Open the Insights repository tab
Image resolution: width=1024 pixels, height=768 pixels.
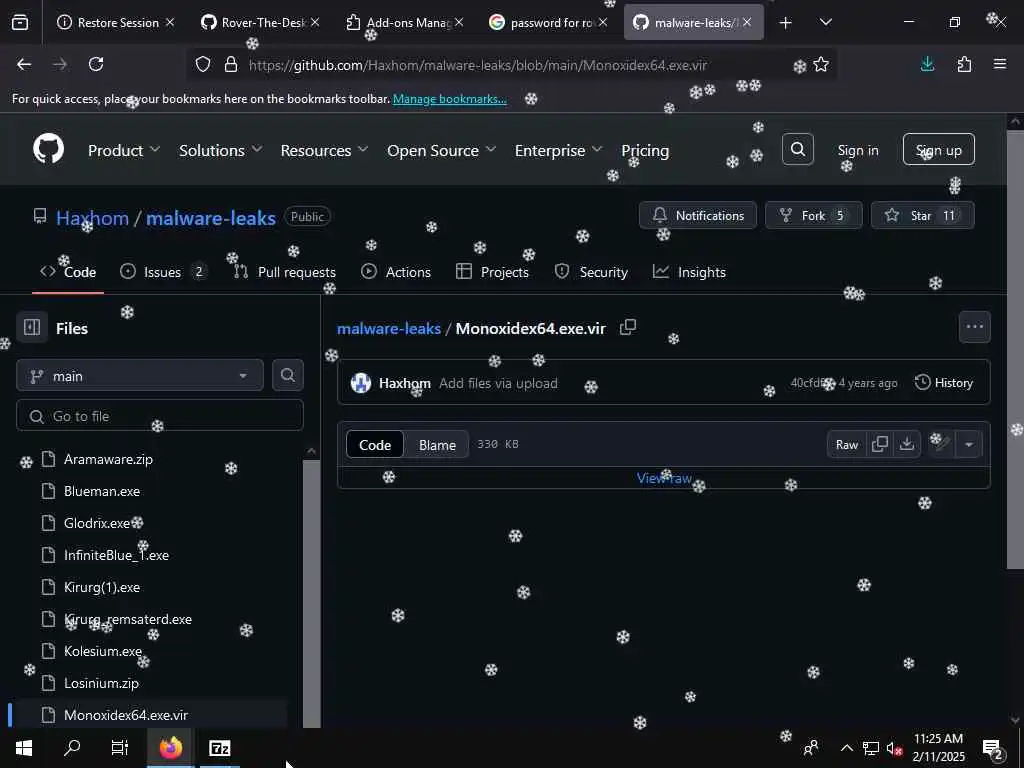(x=689, y=272)
